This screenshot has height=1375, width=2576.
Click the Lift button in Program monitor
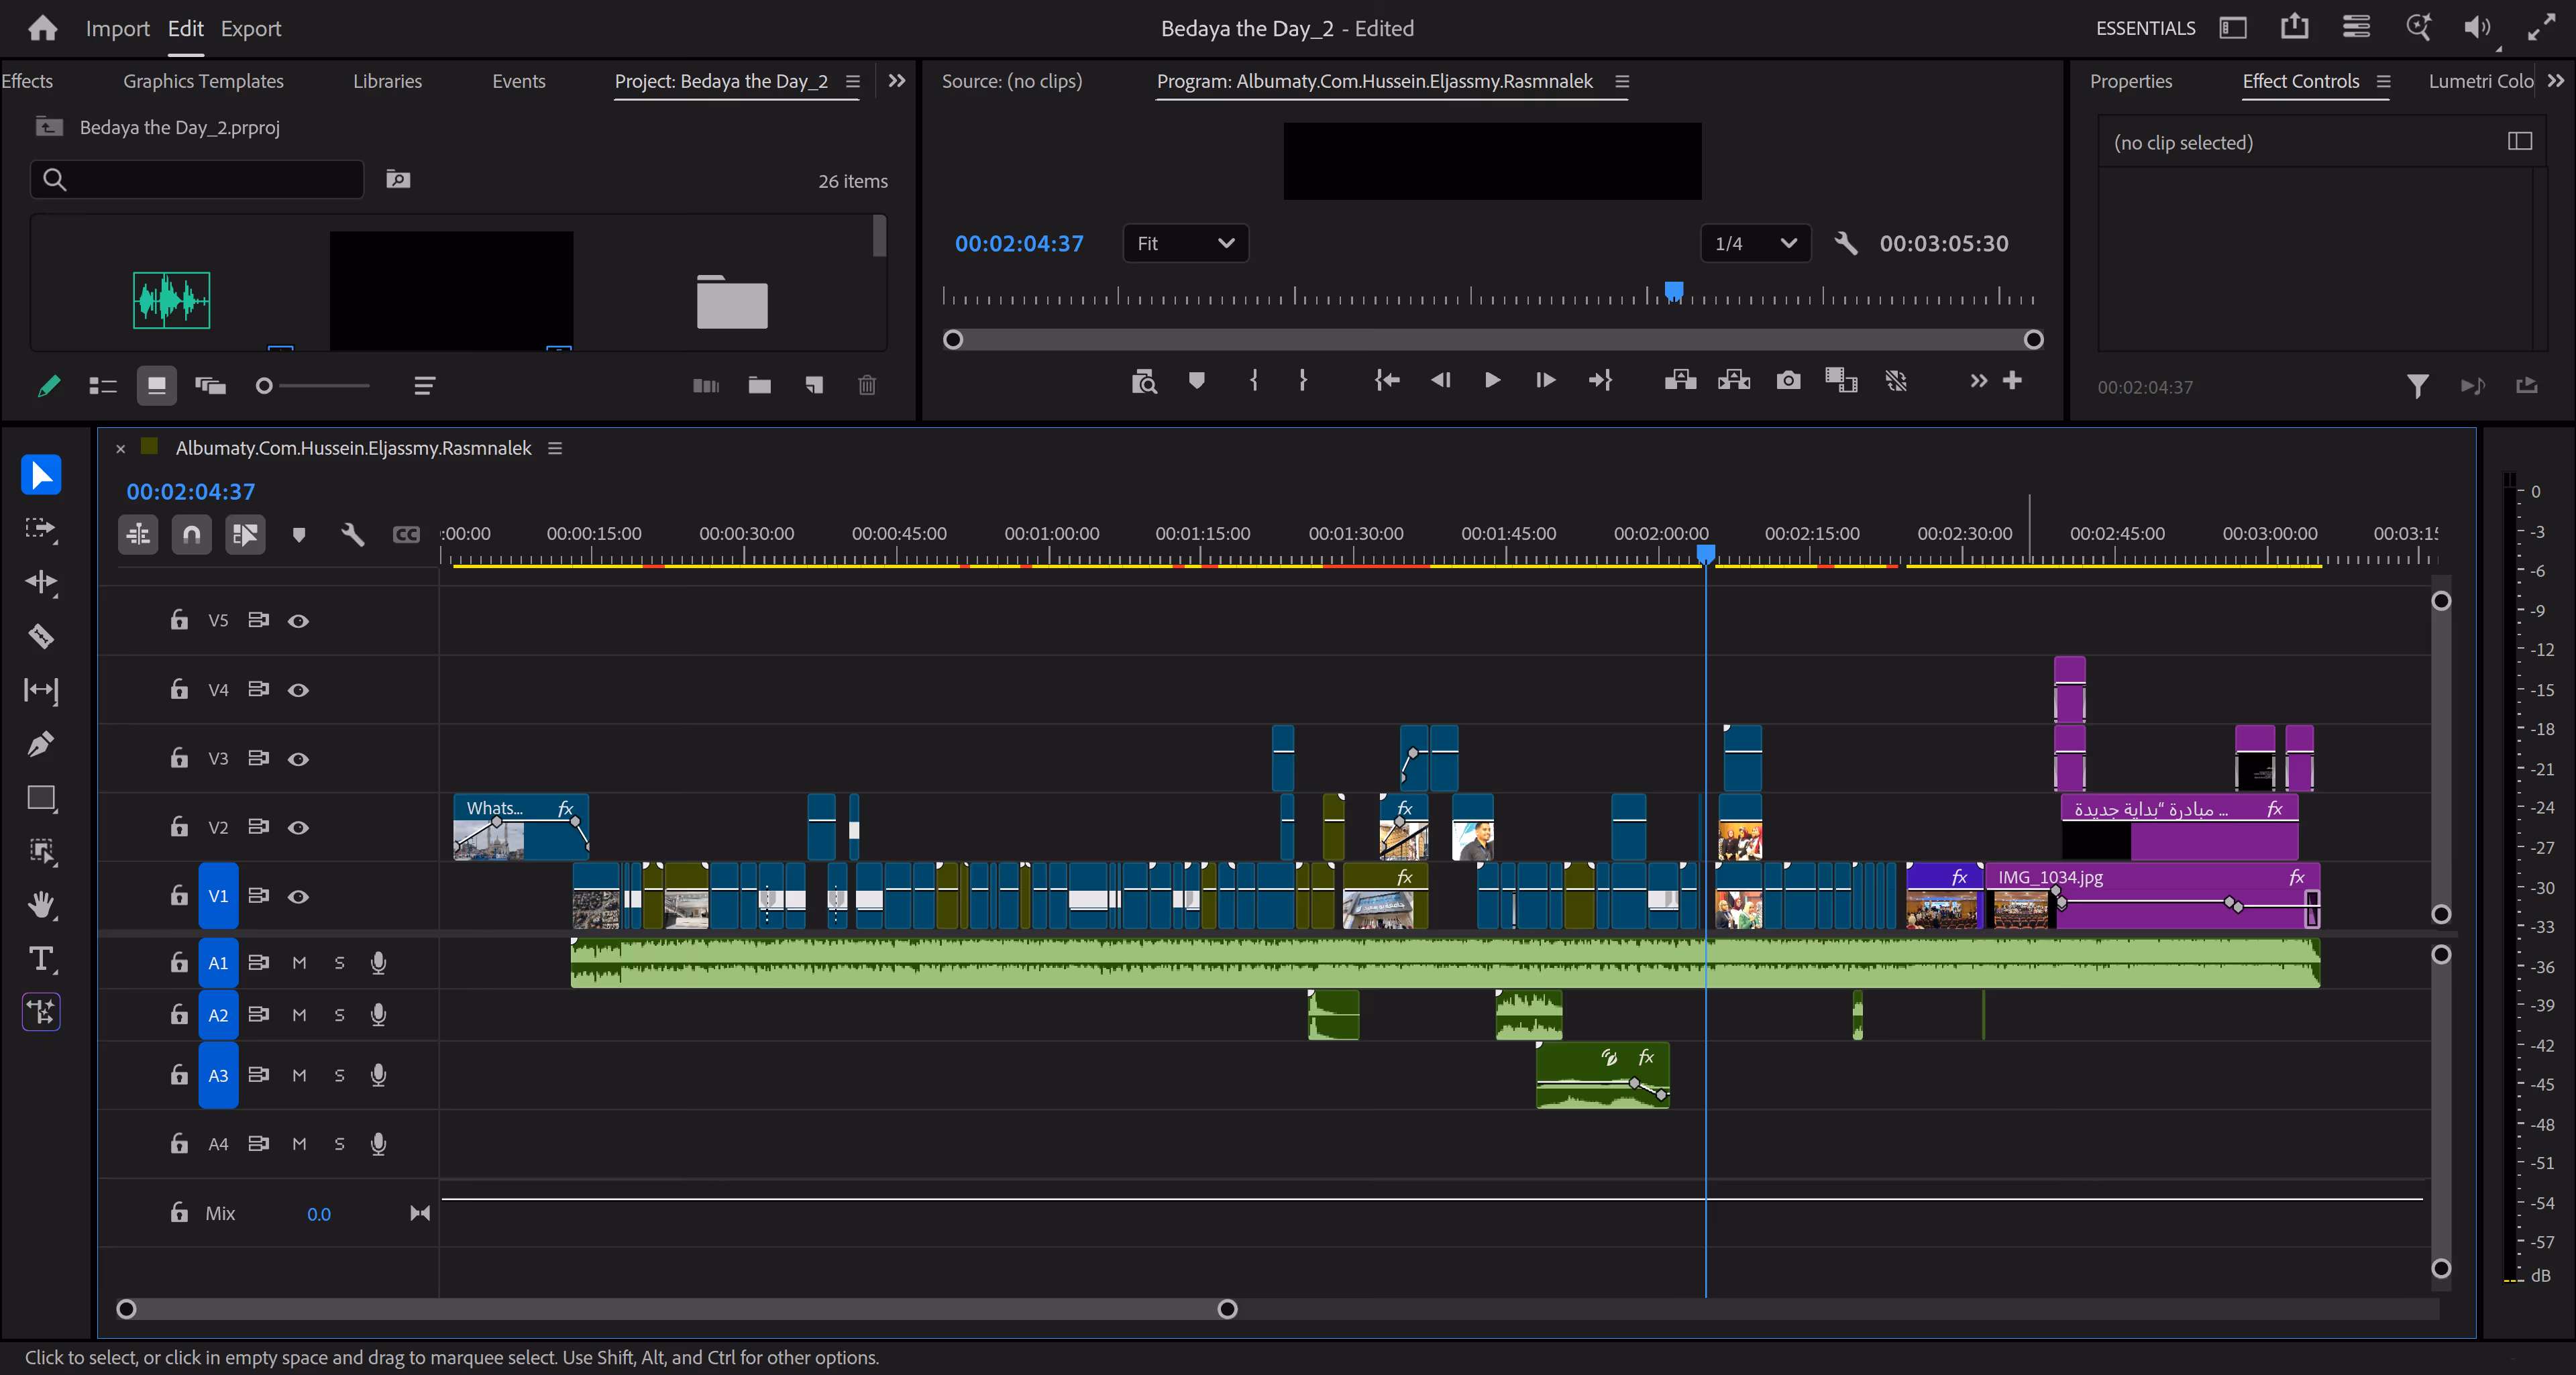tap(1680, 380)
